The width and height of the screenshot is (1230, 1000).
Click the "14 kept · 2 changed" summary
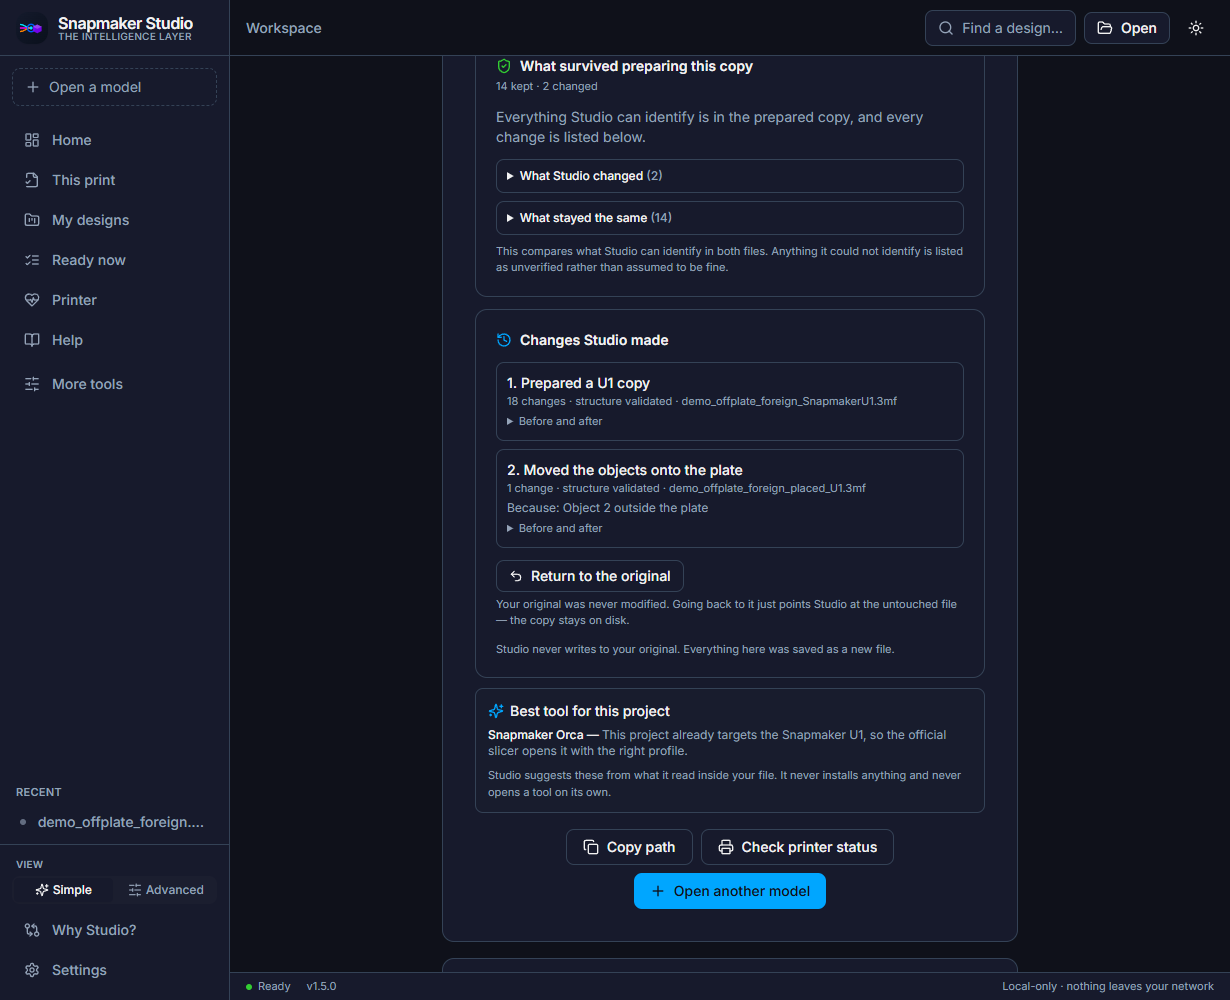[547, 87]
